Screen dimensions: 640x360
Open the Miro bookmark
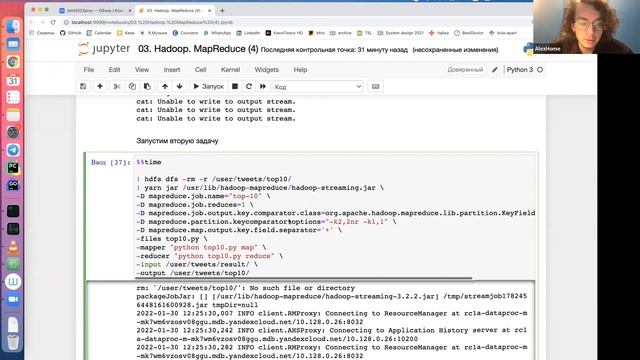[x=317, y=33]
